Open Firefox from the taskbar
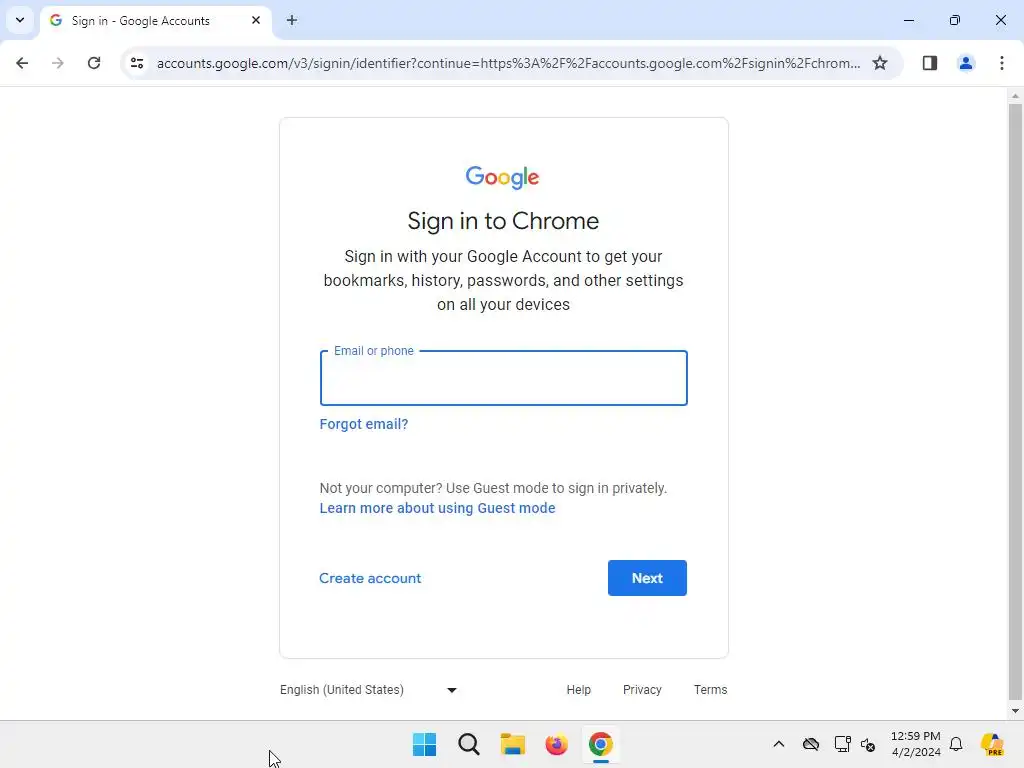The height and width of the screenshot is (768, 1024). 556,744
